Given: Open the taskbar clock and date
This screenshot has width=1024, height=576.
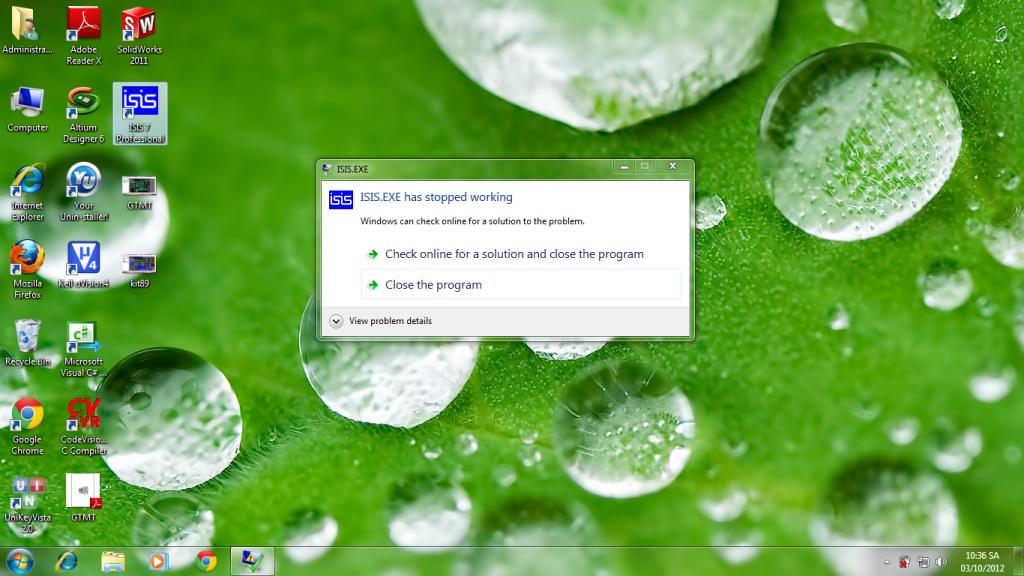Looking at the screenshot, I should 982,562.
